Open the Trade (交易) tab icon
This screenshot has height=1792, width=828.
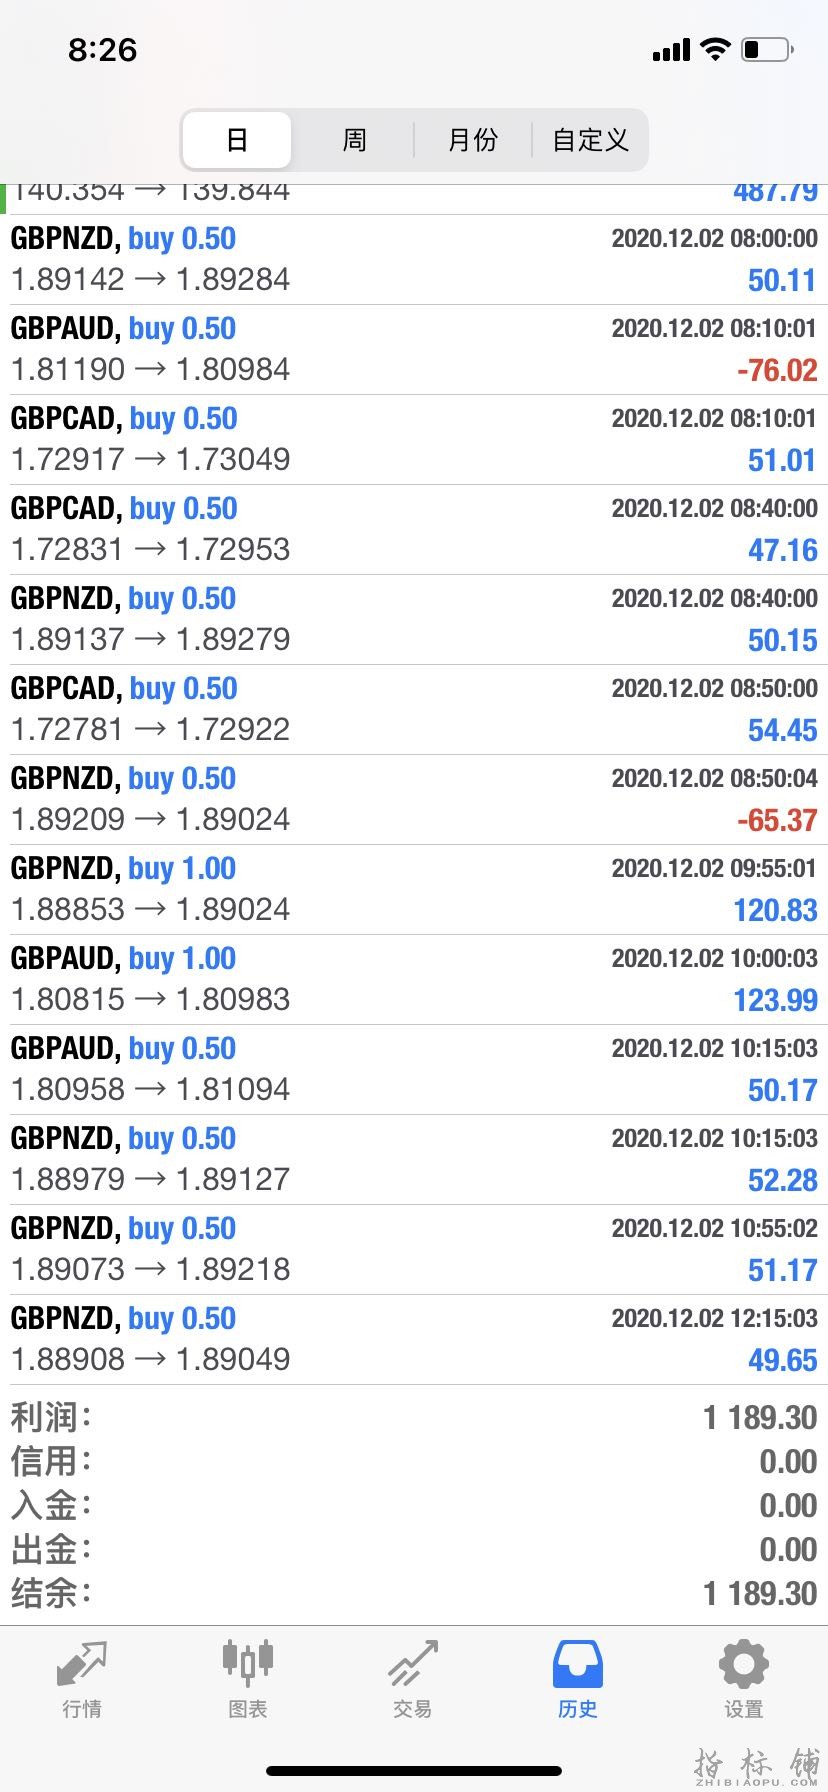tap(413, 1665)
